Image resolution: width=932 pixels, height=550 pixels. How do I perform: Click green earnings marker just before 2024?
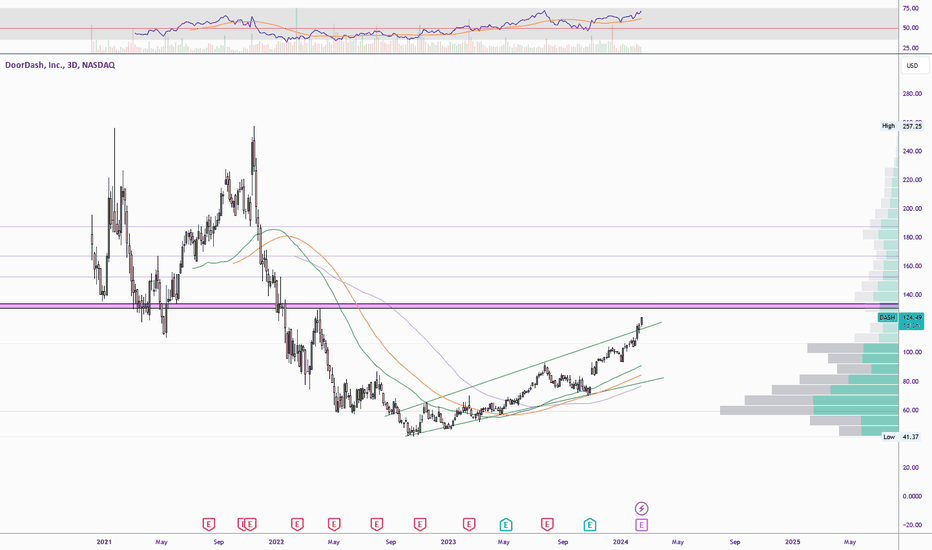[x=590, y=524]
